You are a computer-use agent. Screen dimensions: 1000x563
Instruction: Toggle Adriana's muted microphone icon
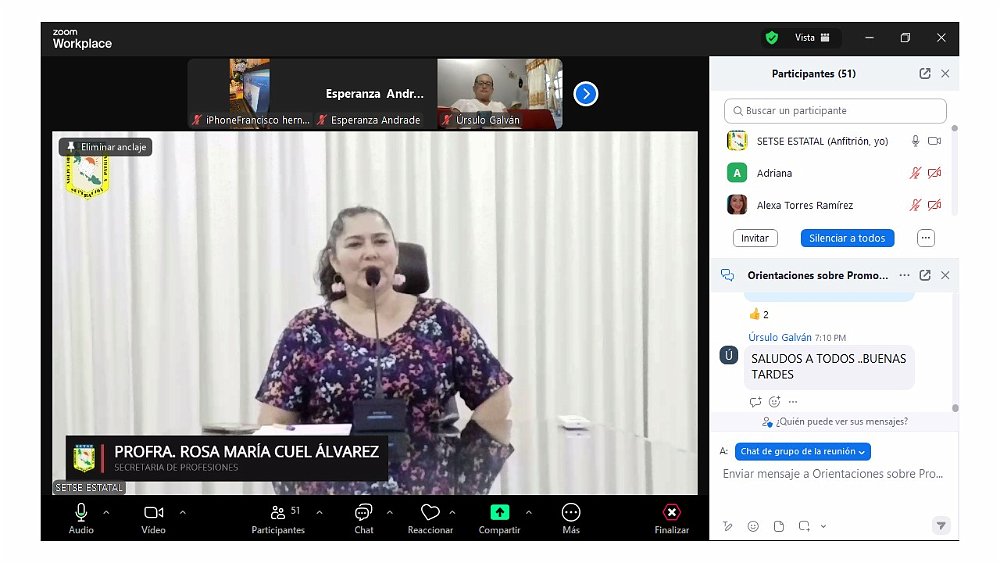[914, 173]
